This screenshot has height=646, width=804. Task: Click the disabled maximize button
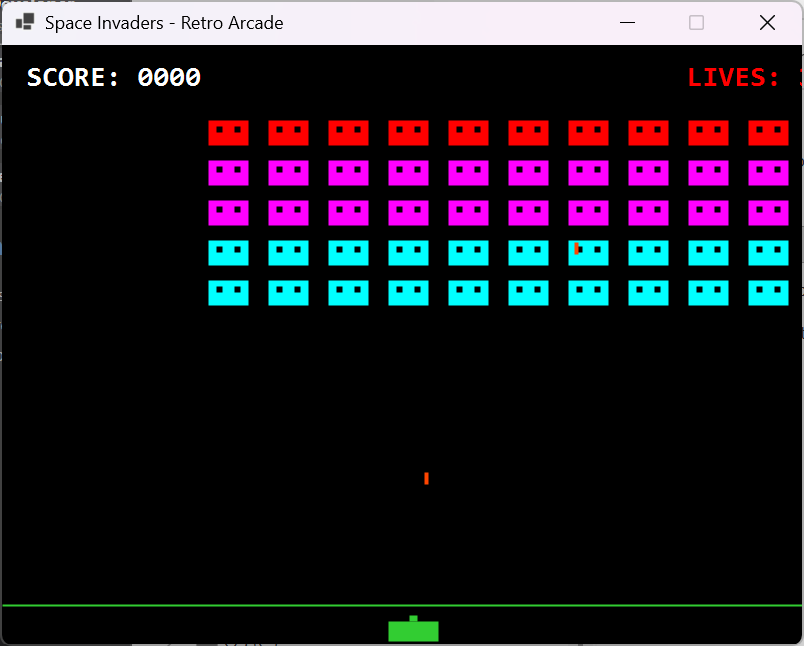point(696,23)
